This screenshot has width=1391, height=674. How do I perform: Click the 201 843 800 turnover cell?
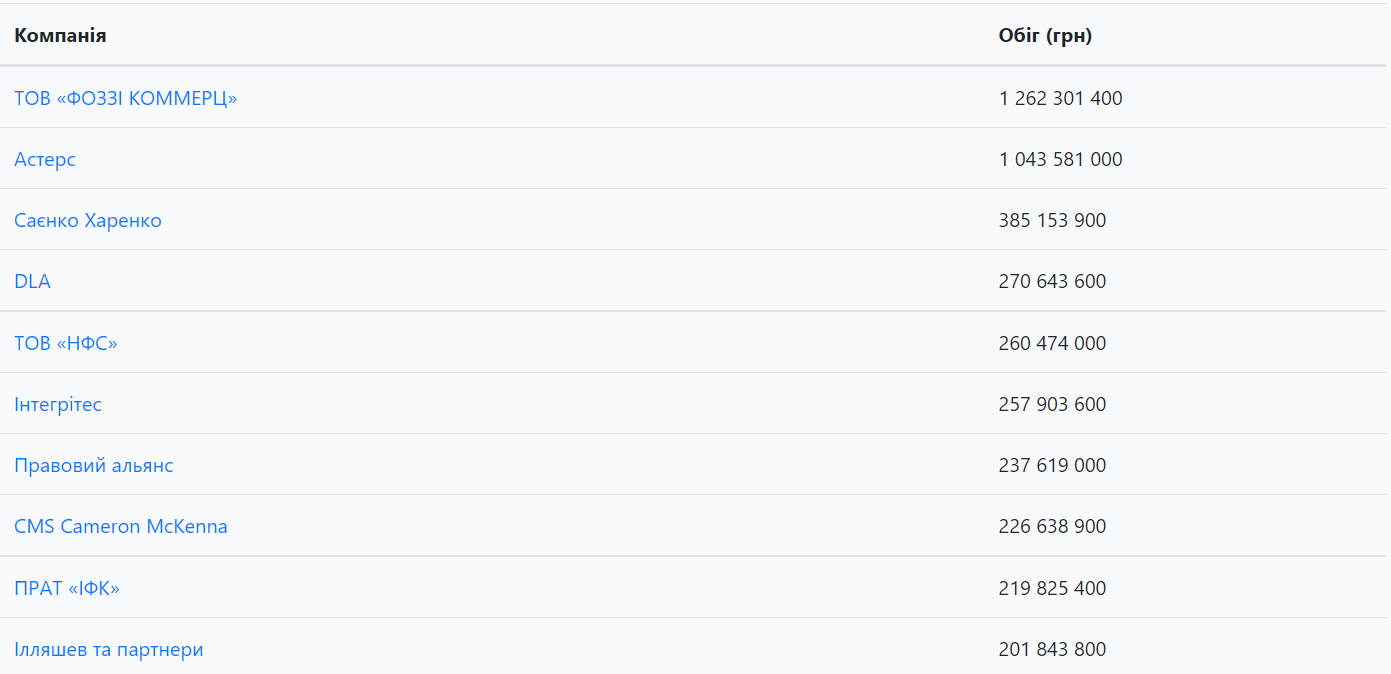pyautogui.click(x=1052, y=649)
